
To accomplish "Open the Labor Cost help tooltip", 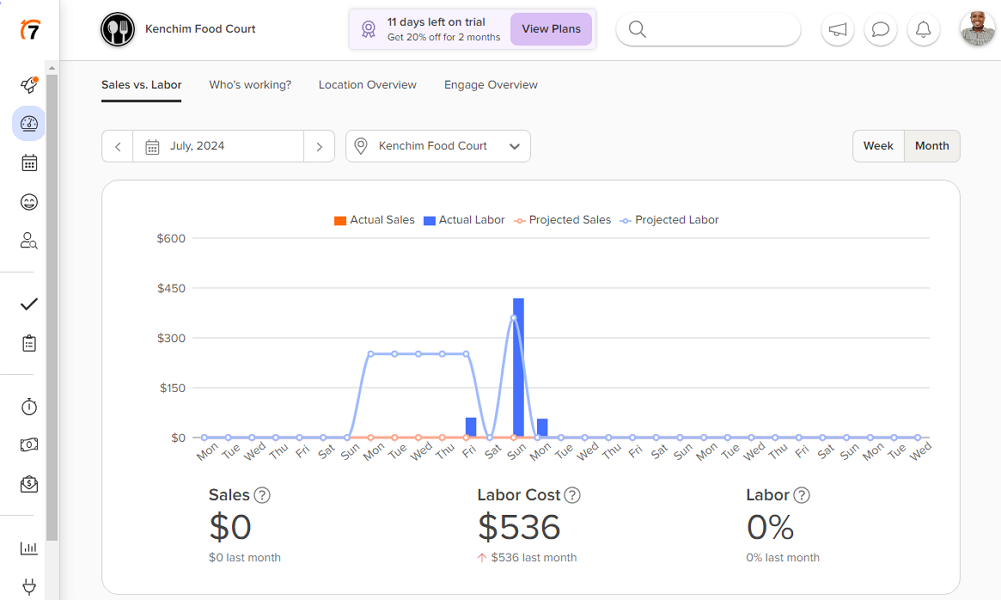I will pyautogui.click(x=572, y=494).
